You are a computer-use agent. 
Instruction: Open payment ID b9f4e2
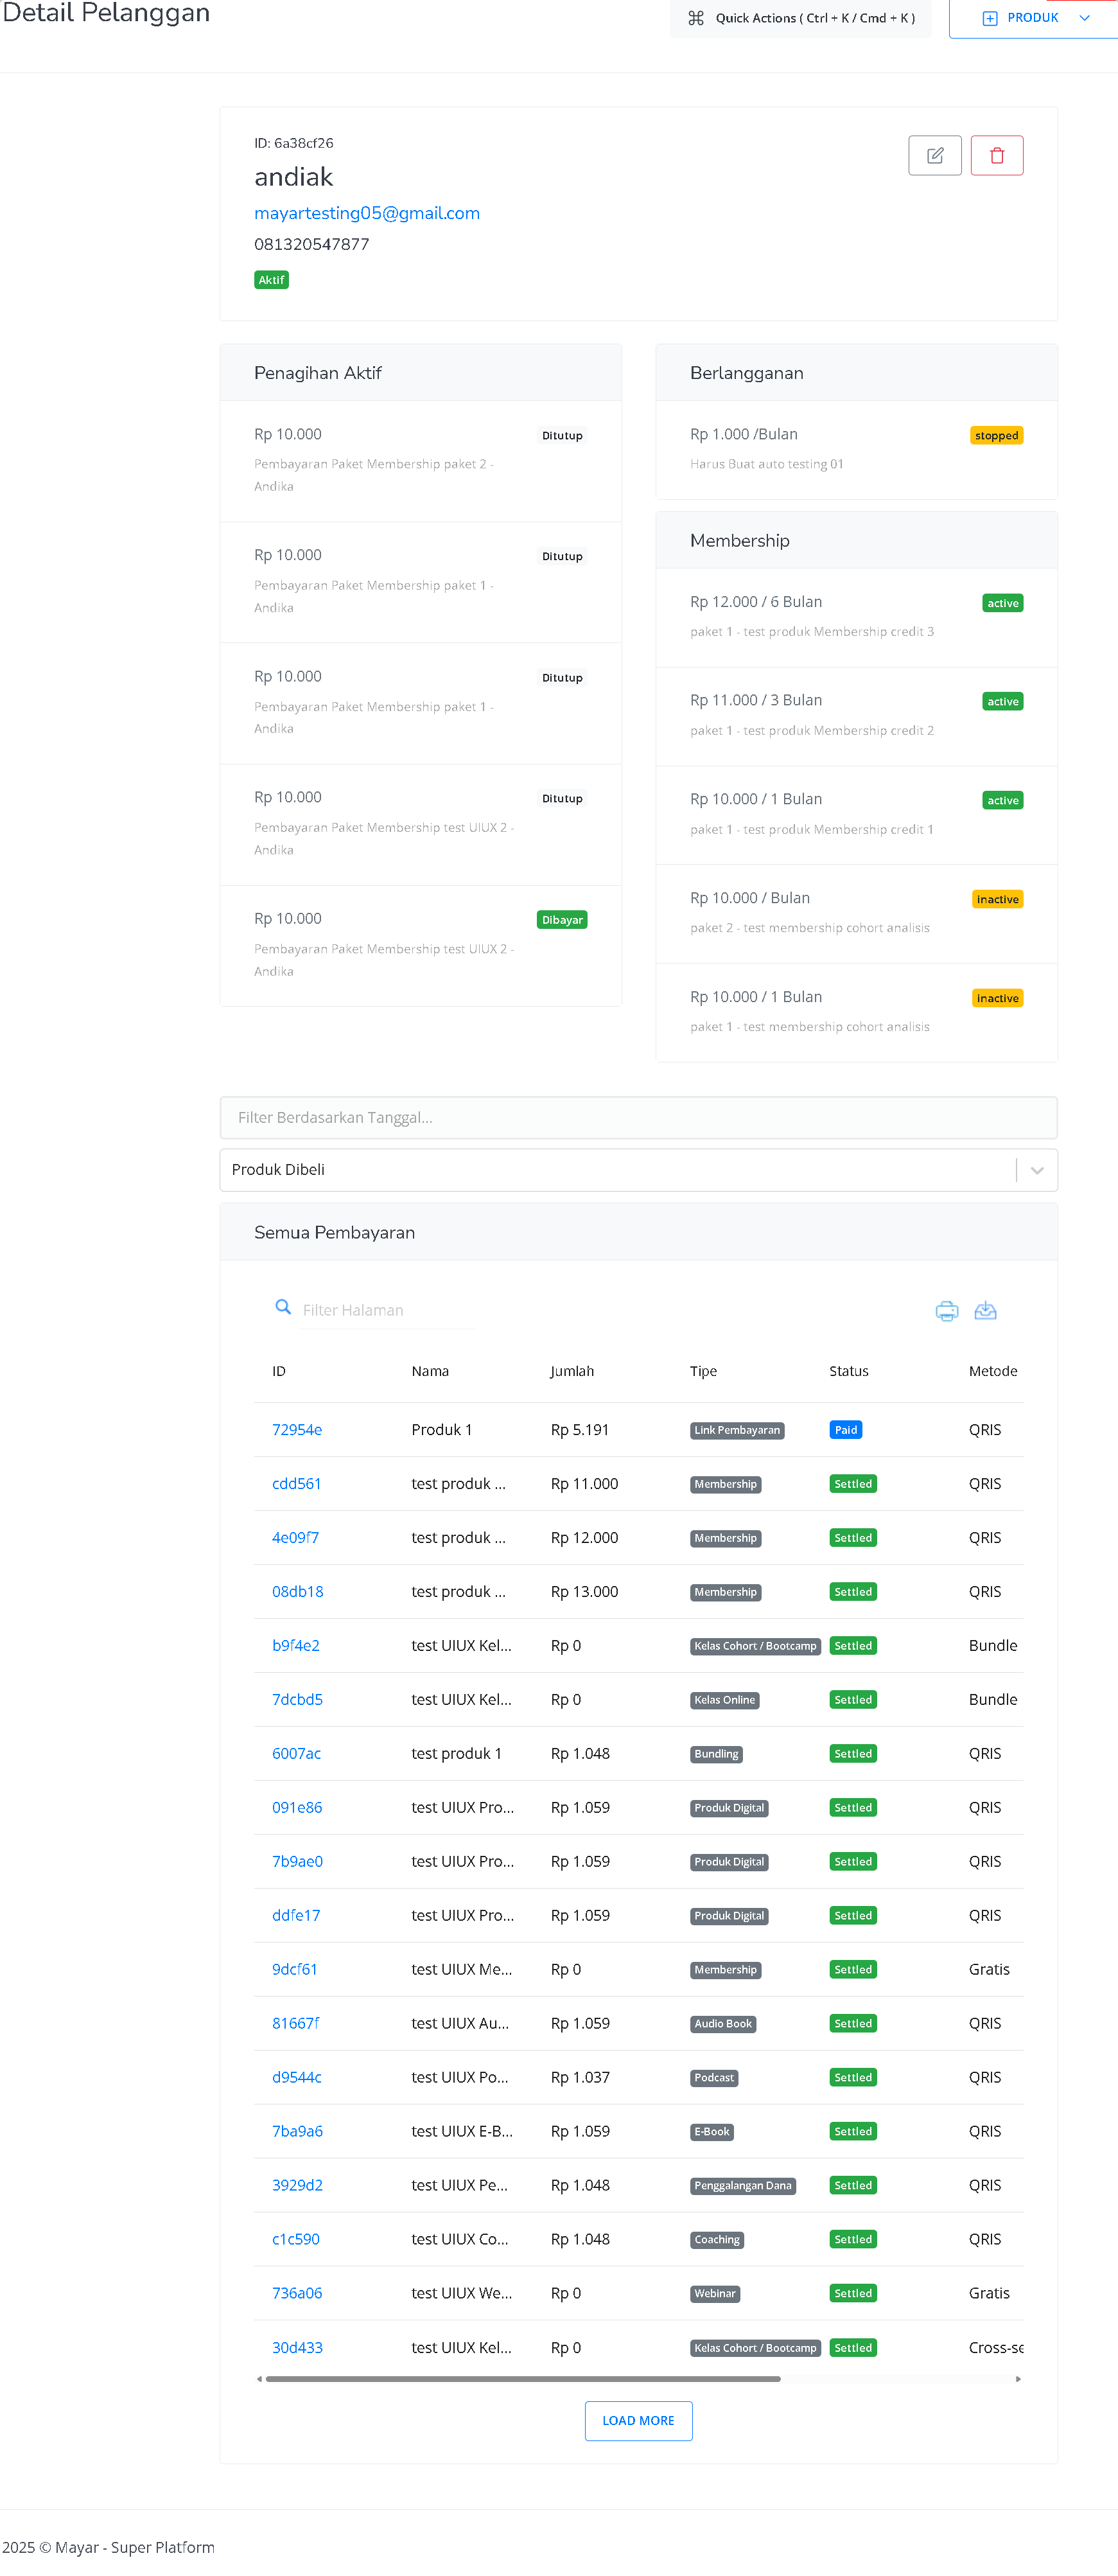tap(296, 1646)
